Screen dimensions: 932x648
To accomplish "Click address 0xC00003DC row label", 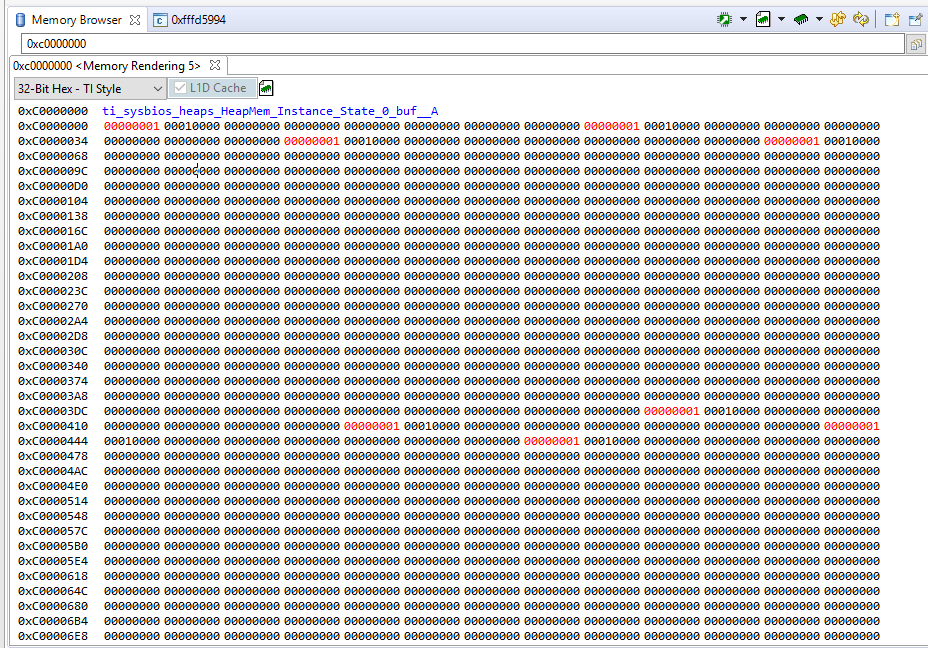I will pos(53,411).
